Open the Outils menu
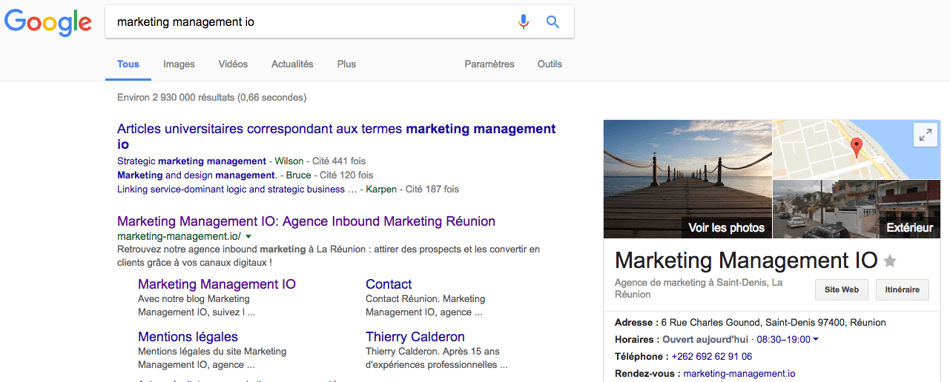This screenshot has height=382, width=950. [550, 64]
